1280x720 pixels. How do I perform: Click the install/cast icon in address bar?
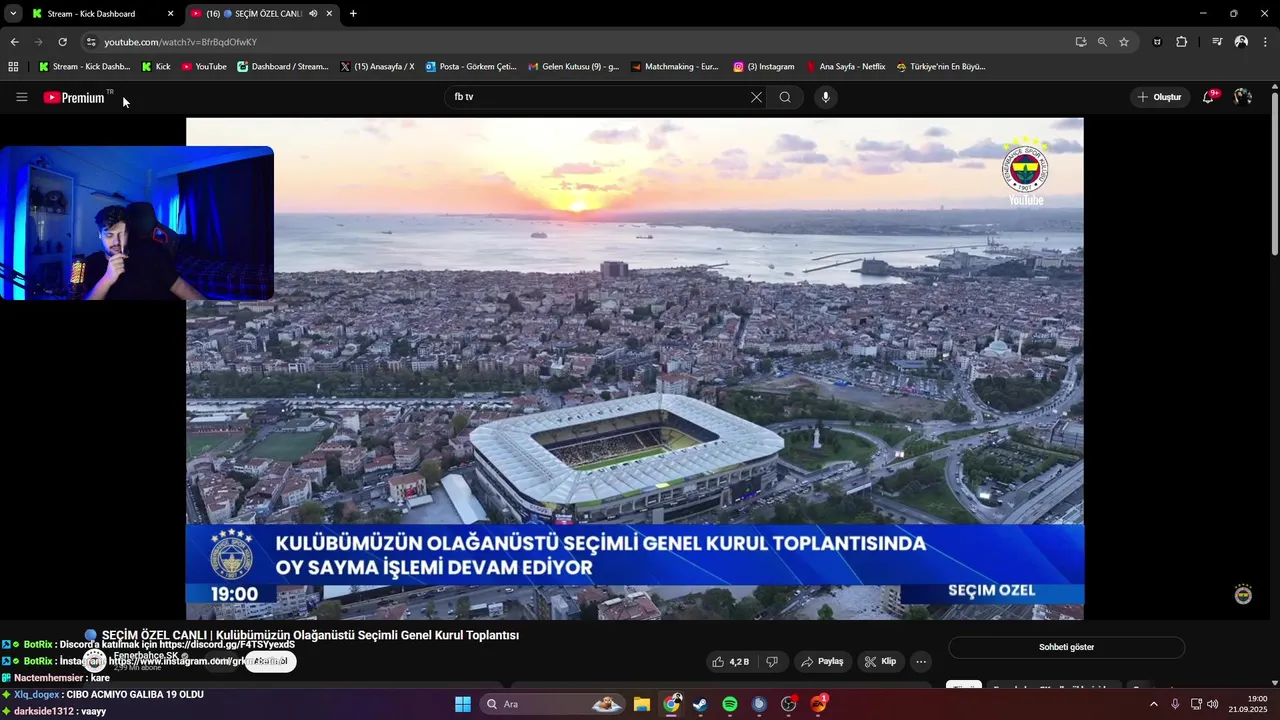[1080, 42]
